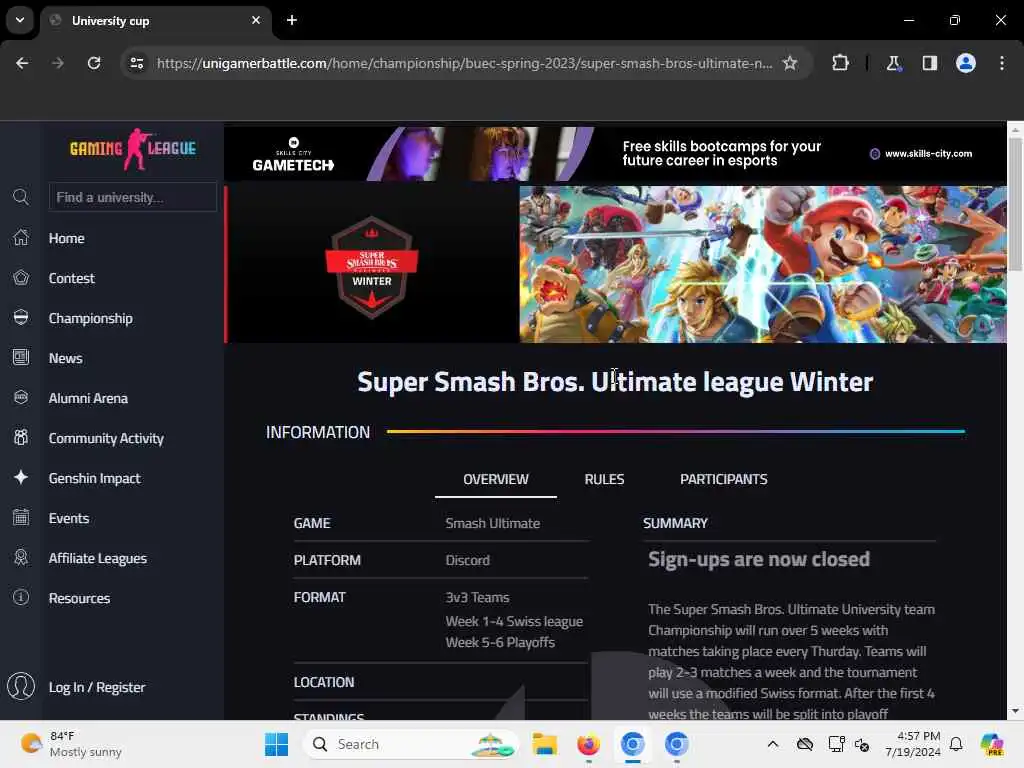This screenshot has width=1024, height=768.
Task: Click the Smash Bros characters banner image
Action: pyautogui.click(x=763, y=264)
